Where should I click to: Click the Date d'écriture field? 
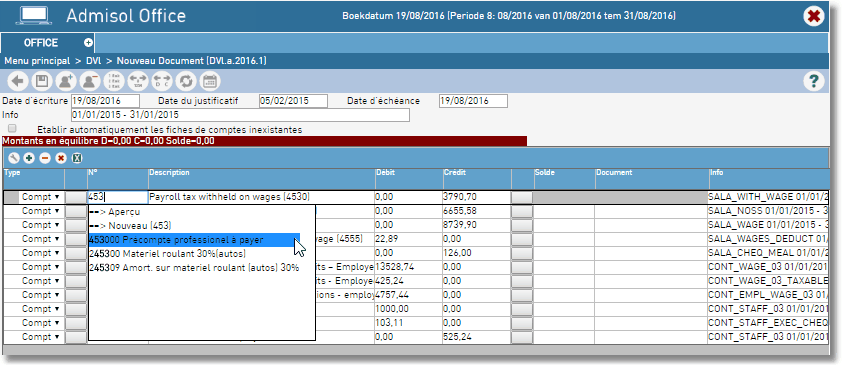105,101
